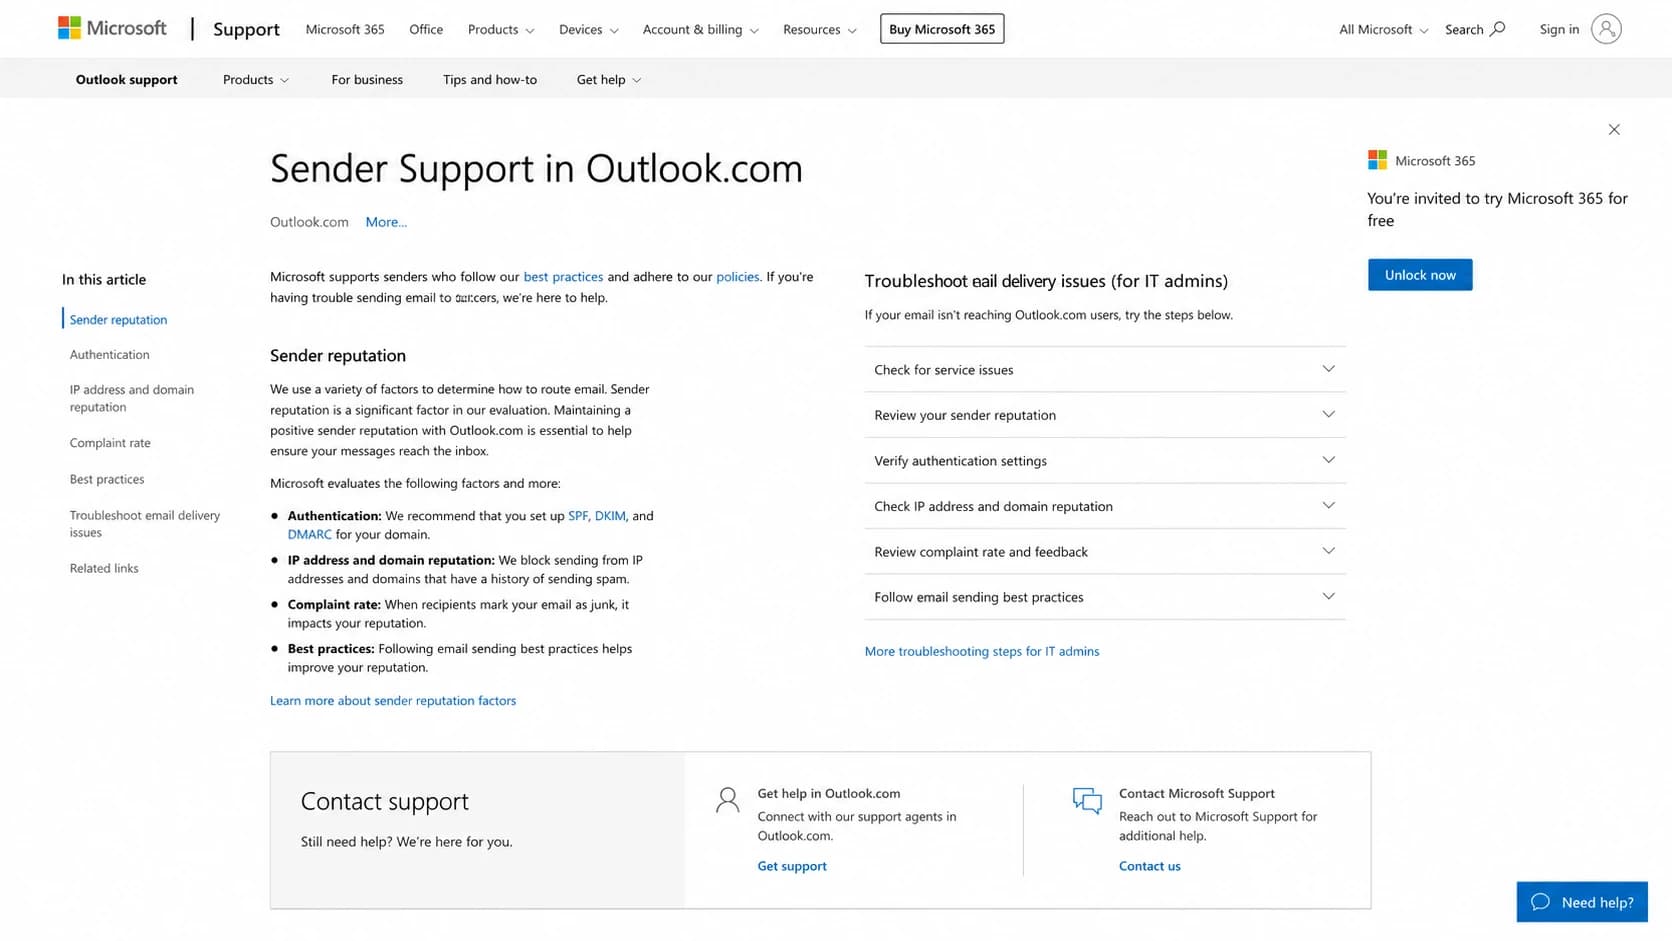
Task: Click the Microsoft logo
Action: coord(112,28)
